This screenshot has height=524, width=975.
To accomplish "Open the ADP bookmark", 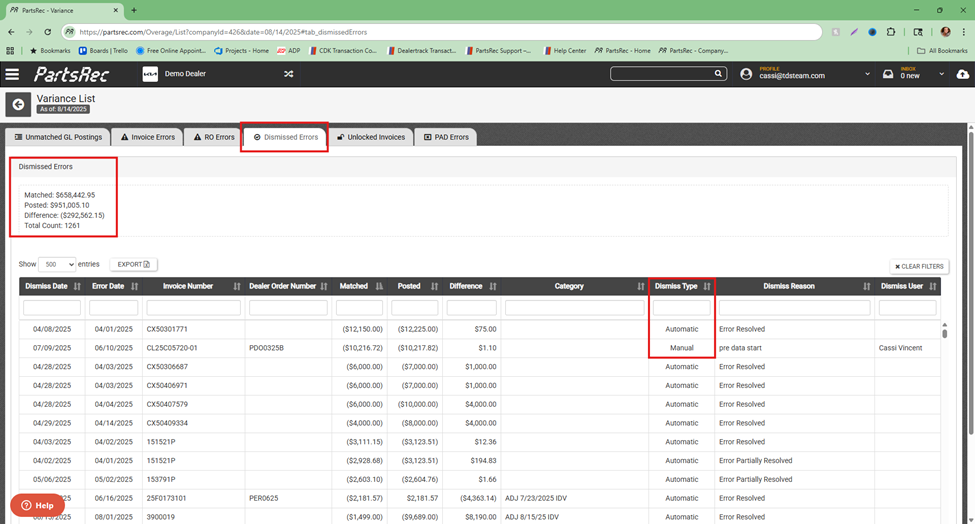I will 289,50.
